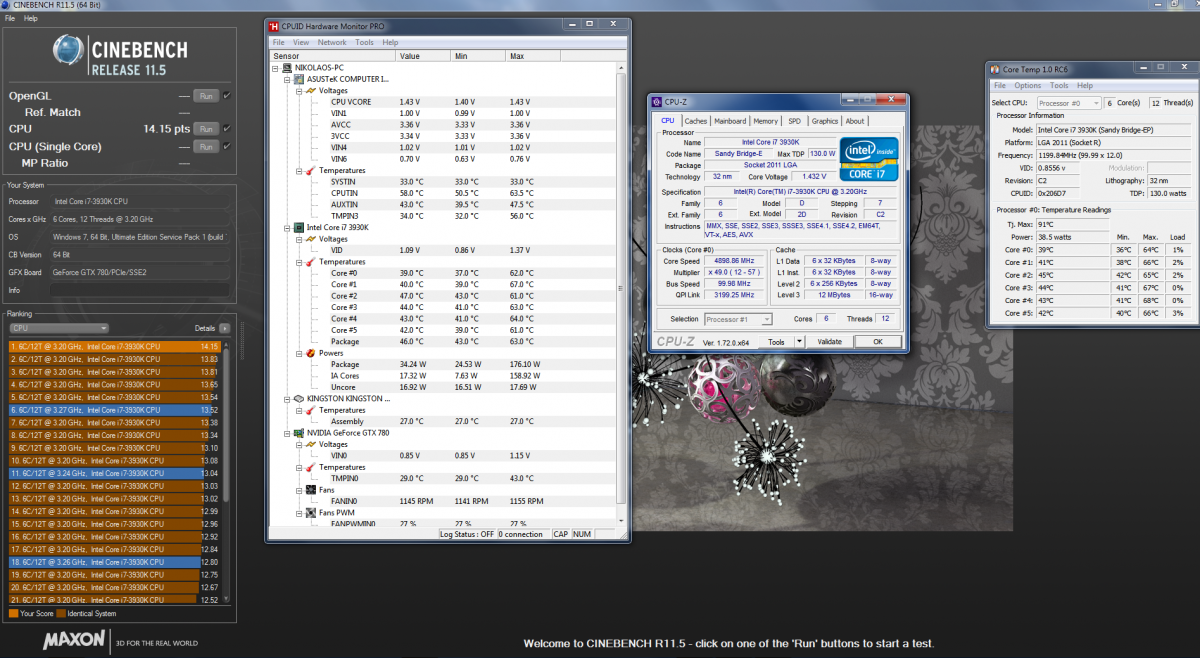Collapse the NIKOLAOS-PC tree node

click(274, 68)
